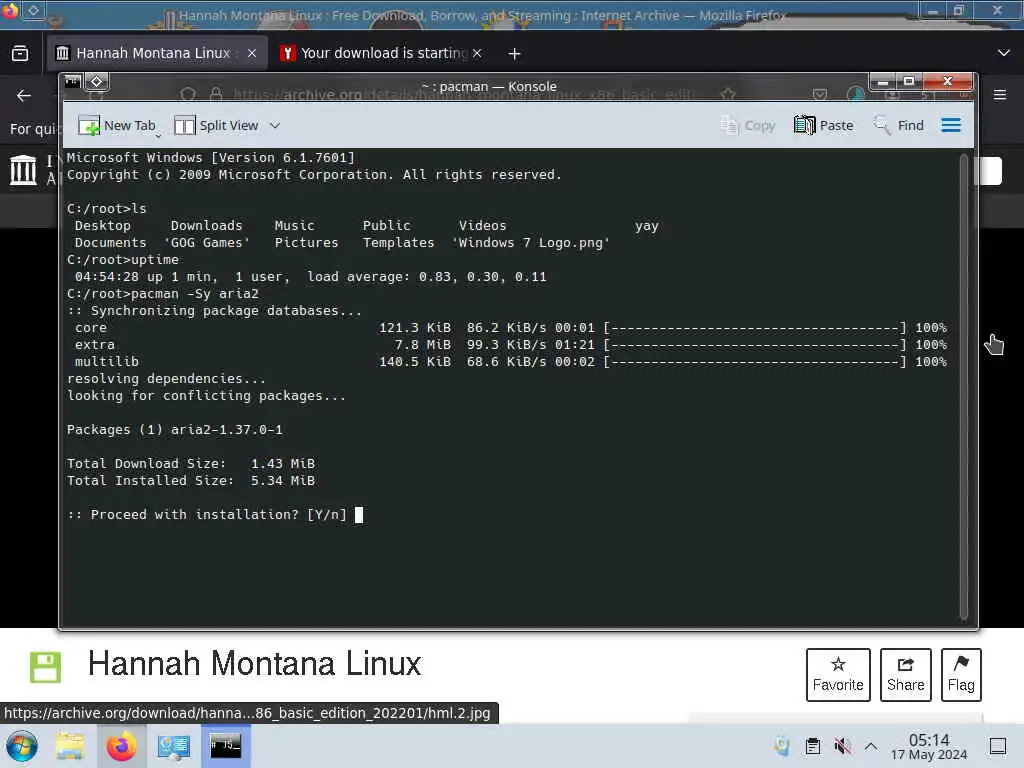This screenshot has width=1024, height=768.
Task: Click the leftmost colorful tray icon beside the clipboard
Action: 782,746
